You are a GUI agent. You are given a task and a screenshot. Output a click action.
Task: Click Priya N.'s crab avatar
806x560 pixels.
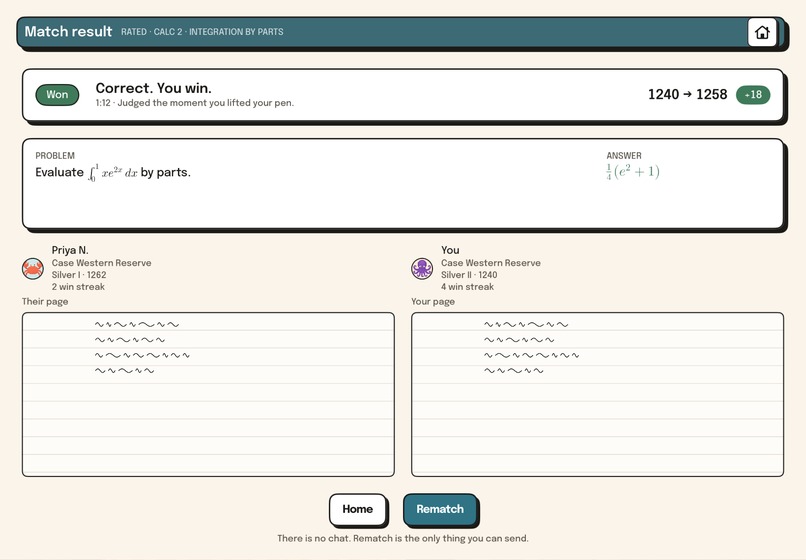[x=33, y=268]
